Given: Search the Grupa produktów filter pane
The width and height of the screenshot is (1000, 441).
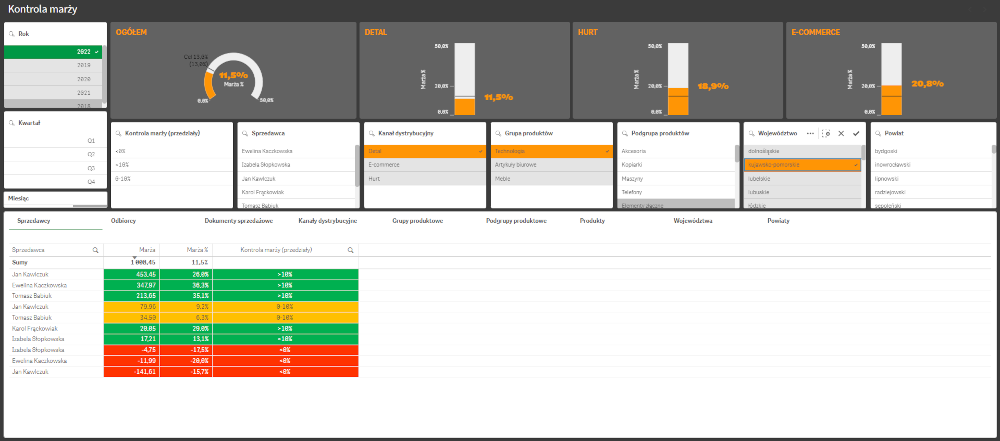Looking at the screenshot, I should pyautogui.click(x=499, y=133).
